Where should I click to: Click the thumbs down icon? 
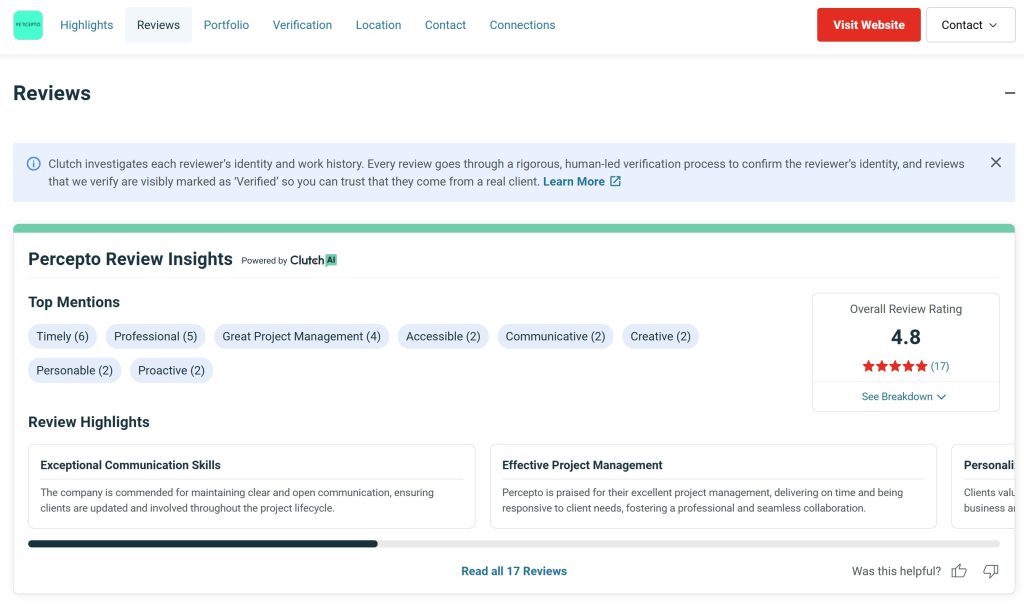(991, 571)
